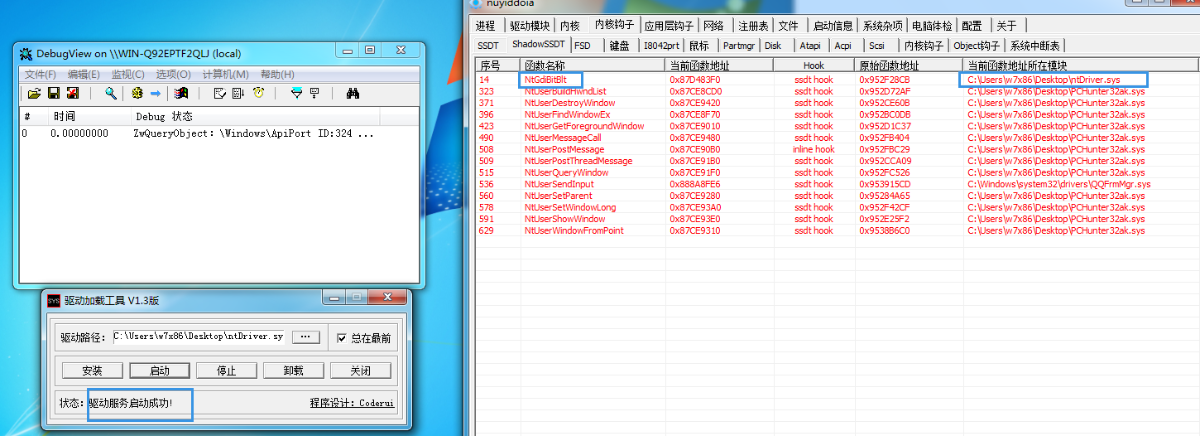The image size is (1200, 436).
Task: Select the ZwQueryObject log entry in DebugView
Action: click(x=218, y=133)
